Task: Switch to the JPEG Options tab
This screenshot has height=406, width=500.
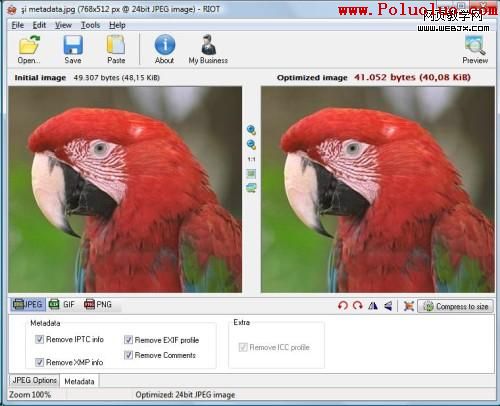Action: point(34,380)
